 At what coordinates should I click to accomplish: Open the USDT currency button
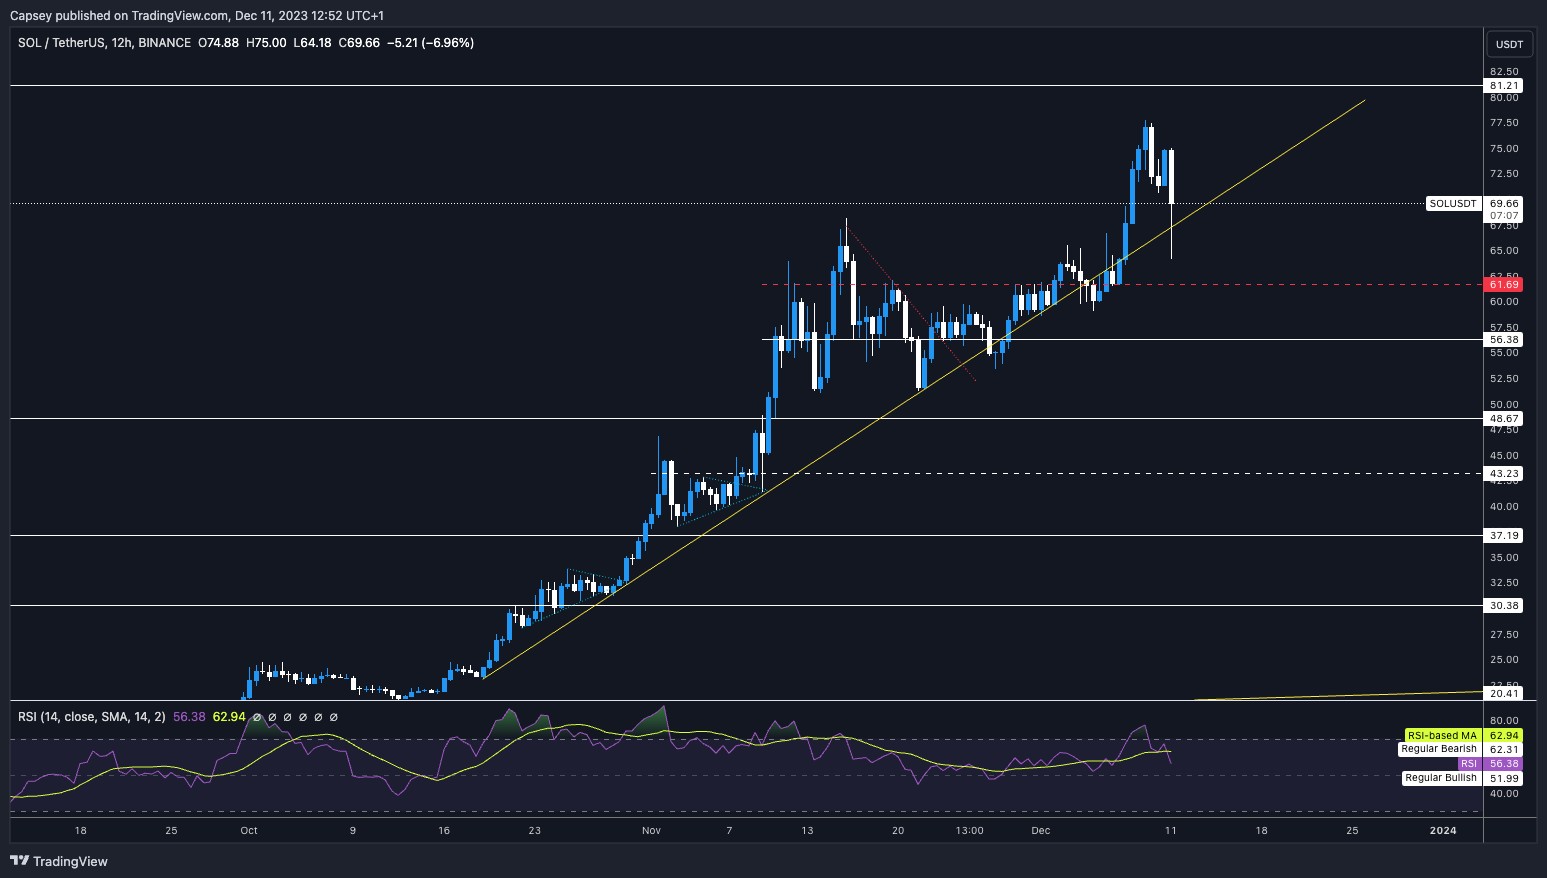[1509, 44]
